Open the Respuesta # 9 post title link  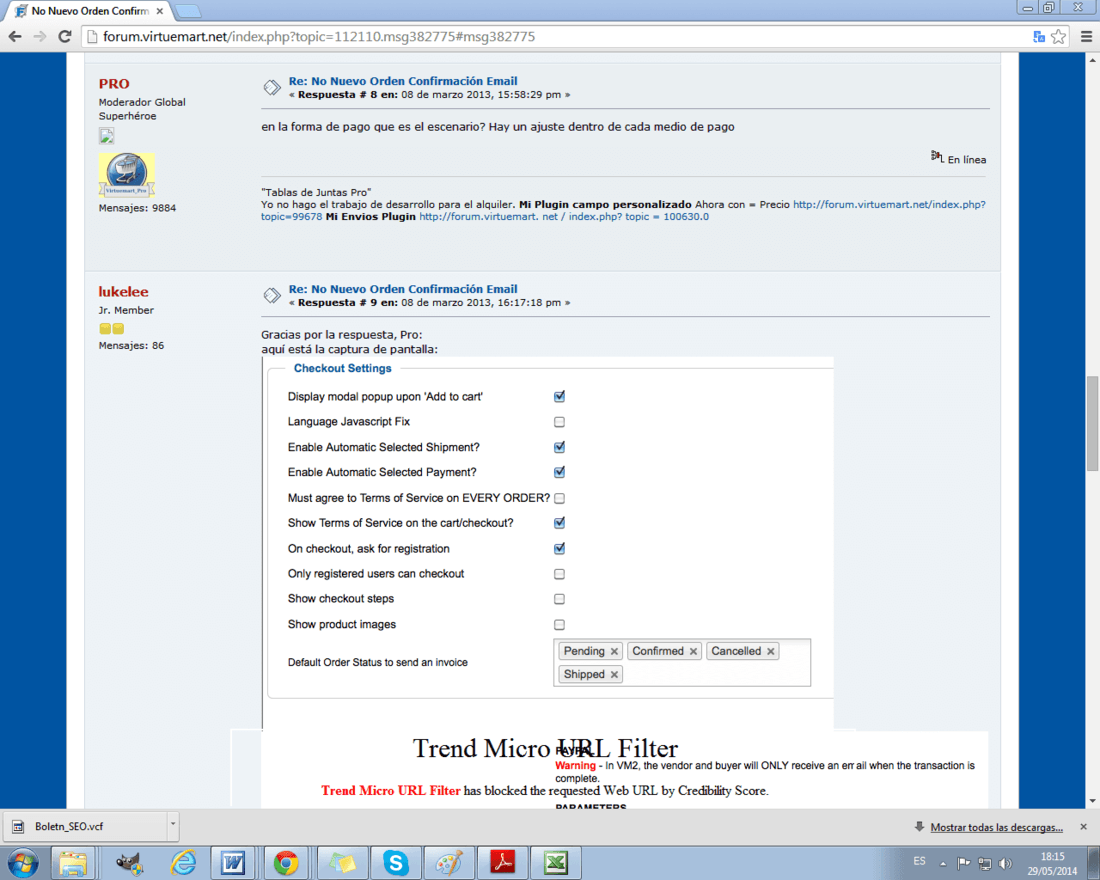coord(403,288)
